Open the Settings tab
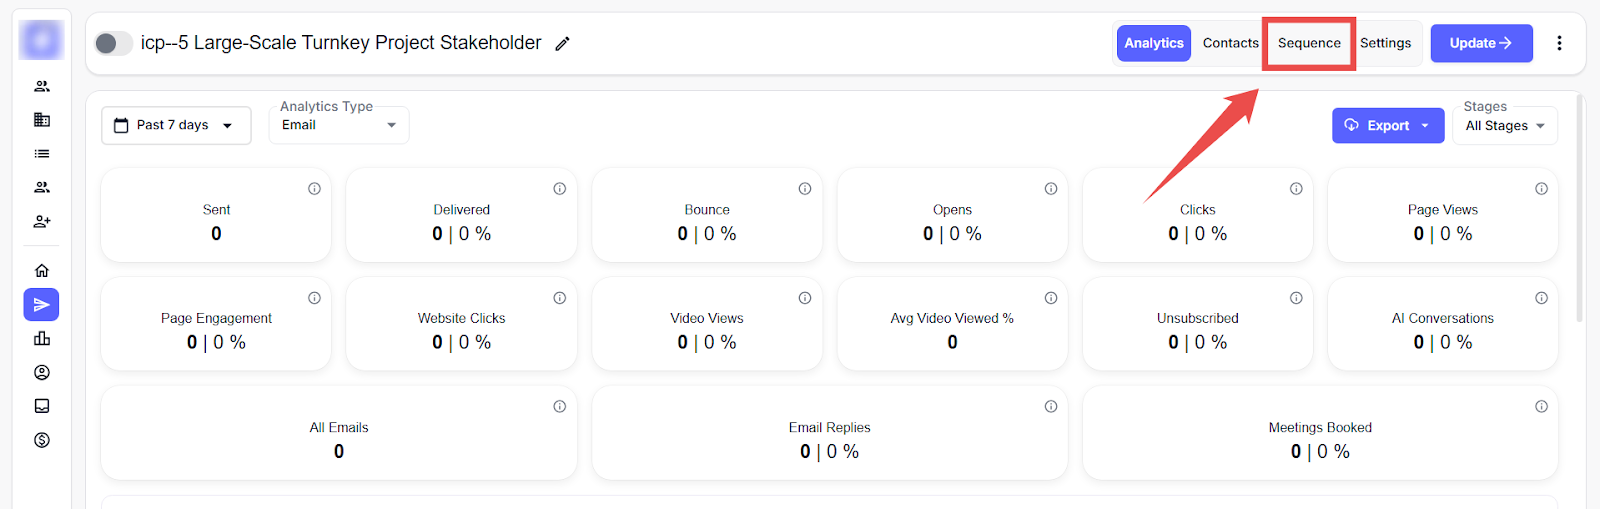The width and height of the screenshot is (1600, 509). pyautogui.click(x=1385, y=43)
